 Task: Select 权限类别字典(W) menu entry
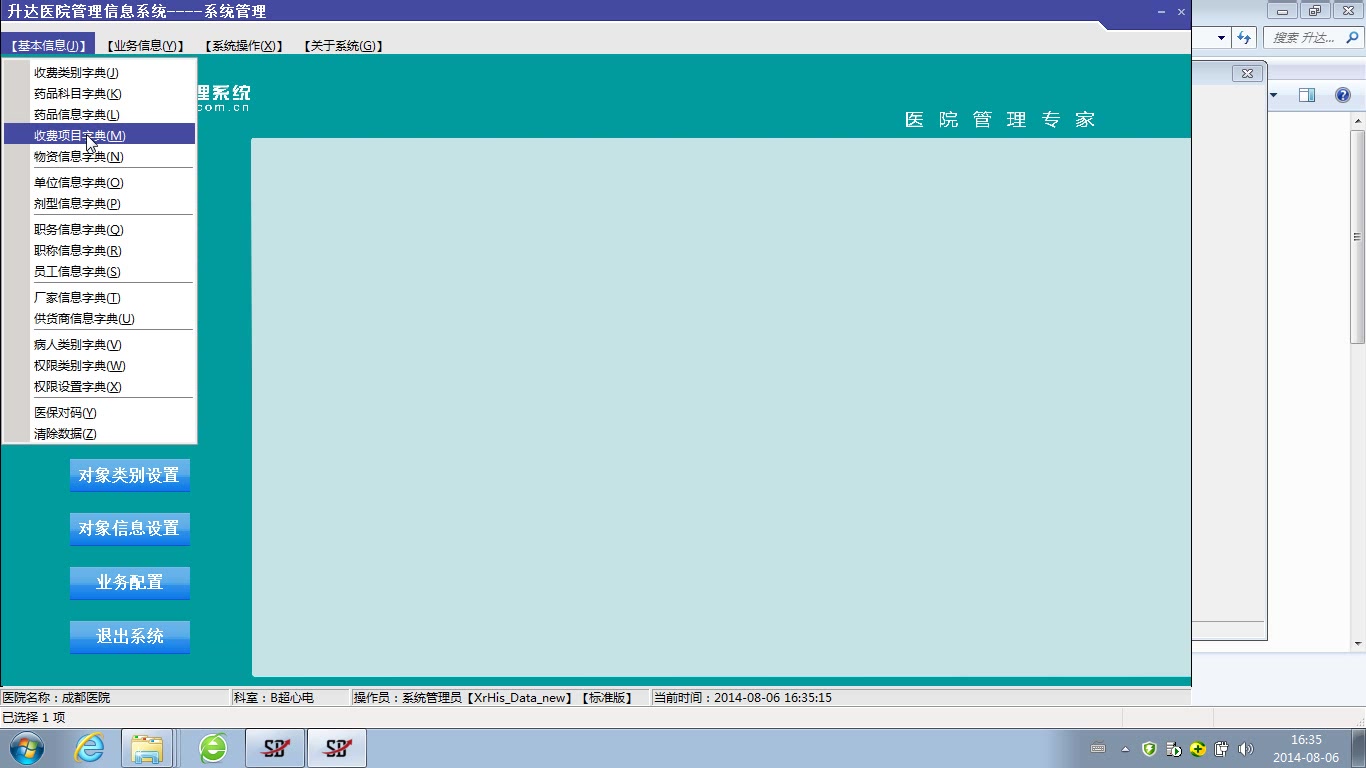(99, 365)
